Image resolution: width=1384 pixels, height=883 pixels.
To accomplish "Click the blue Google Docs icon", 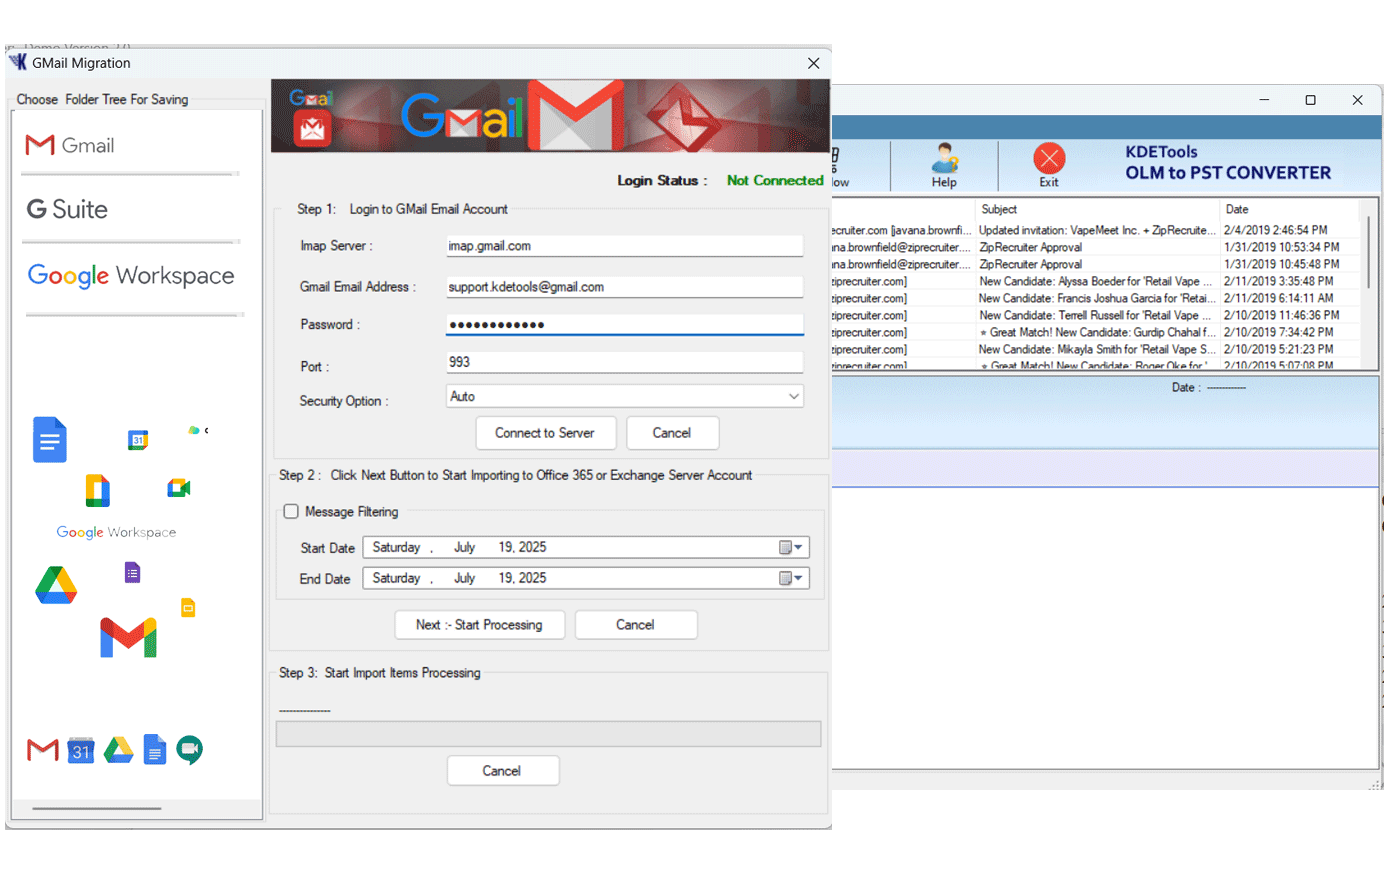I will [x=50, y=440].
